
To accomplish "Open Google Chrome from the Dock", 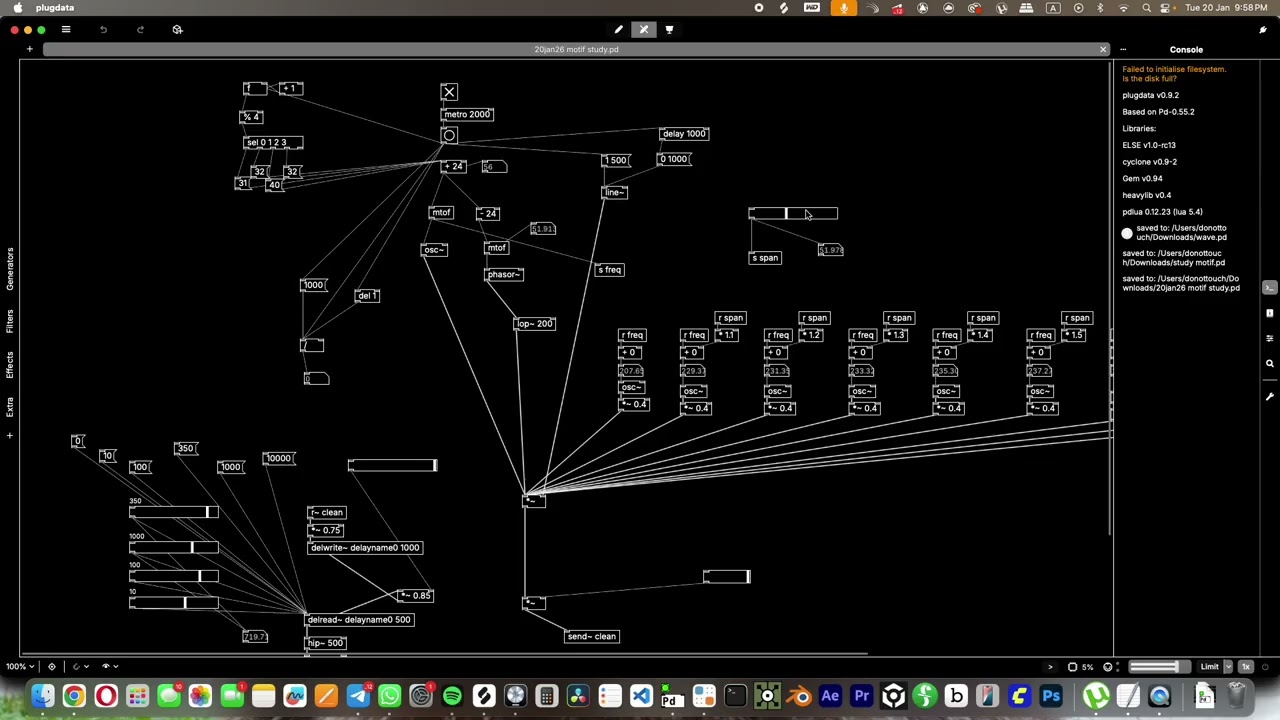I will pyautogui.click(x=74, y=696).
